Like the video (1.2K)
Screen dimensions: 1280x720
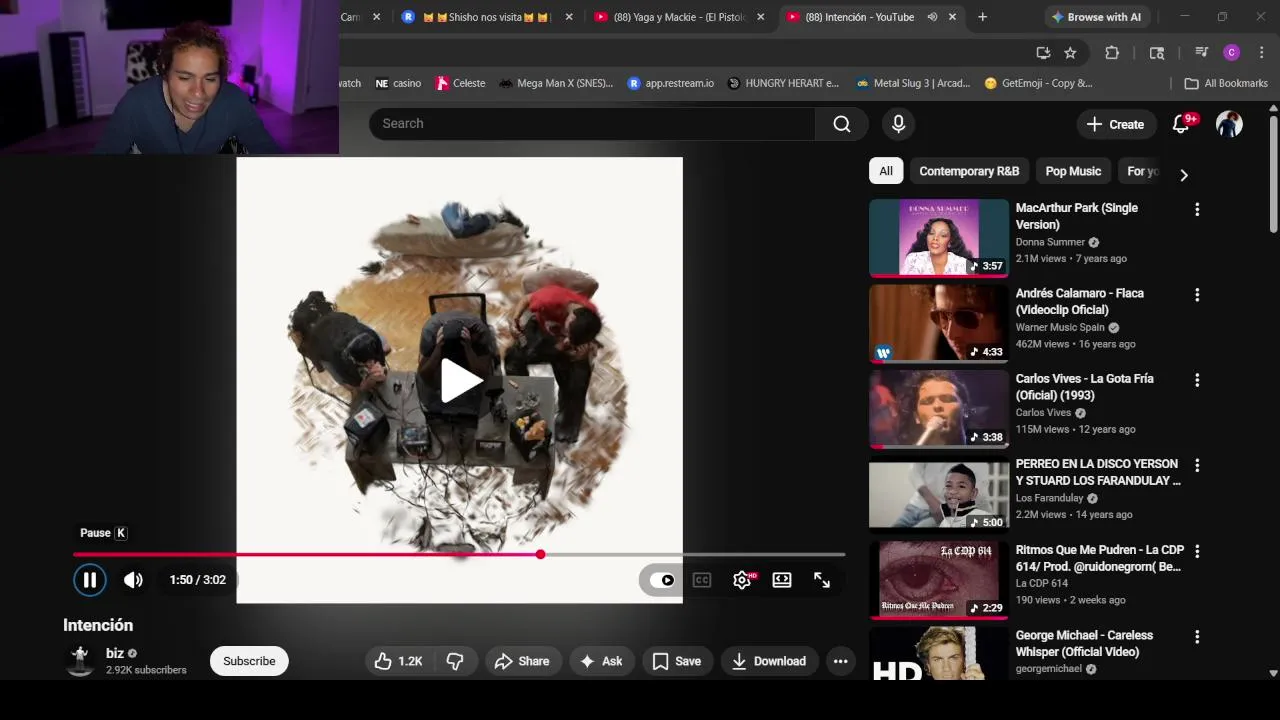398,661
